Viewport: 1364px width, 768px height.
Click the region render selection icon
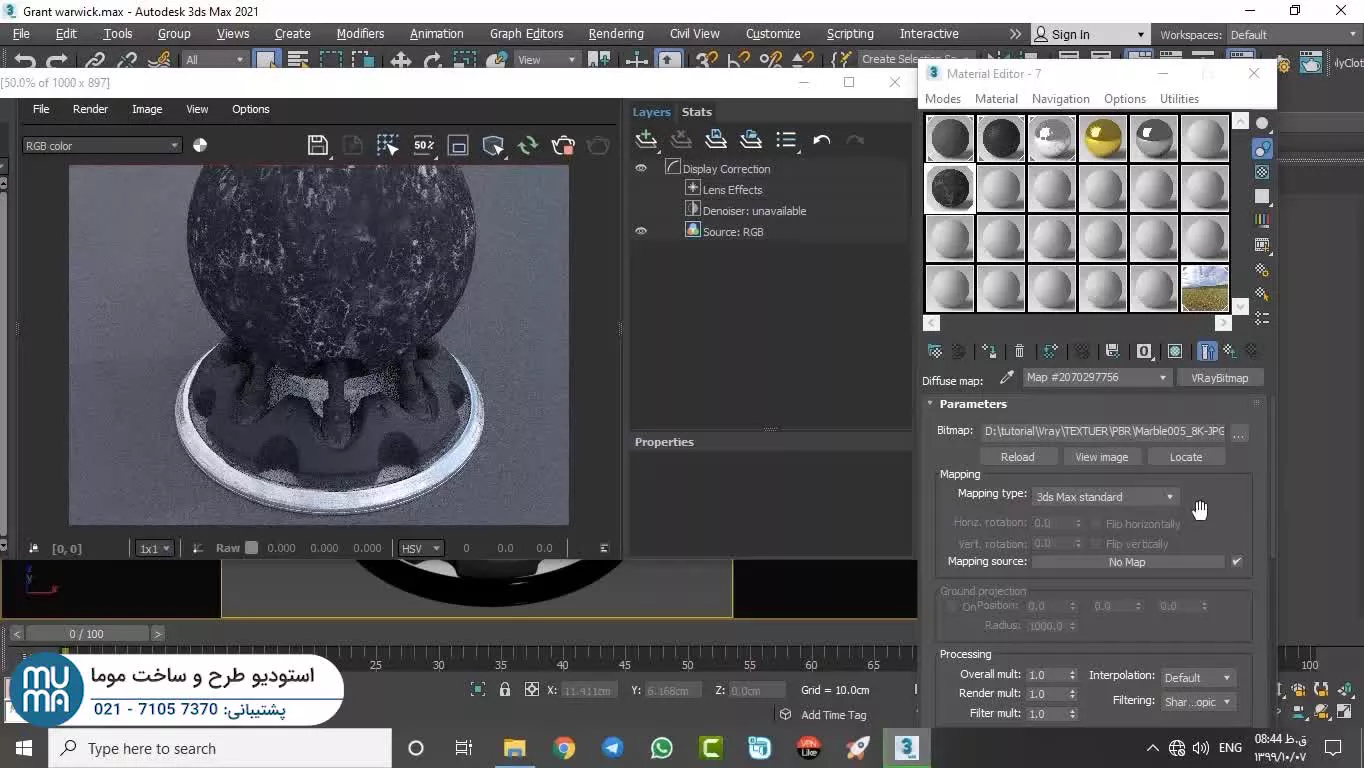coord(388,146)
